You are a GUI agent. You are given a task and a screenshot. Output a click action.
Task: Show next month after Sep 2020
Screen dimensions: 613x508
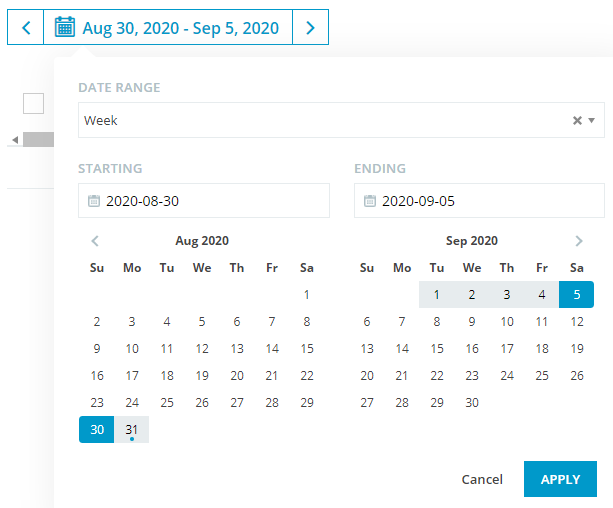click(x=579, y=241)
